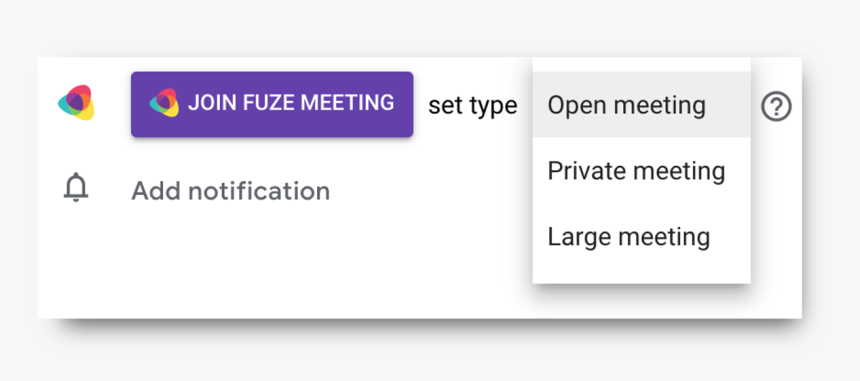The width and height of the screenshot is (860, 381).
Task: Click the notification bell icon
Action: [76, 187]
